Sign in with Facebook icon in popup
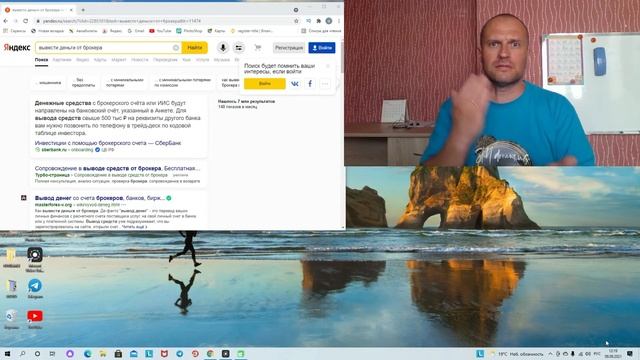Image resolution: width=640 pixels, height=360 pixels. pyautogui.click(x=310, y=84)
